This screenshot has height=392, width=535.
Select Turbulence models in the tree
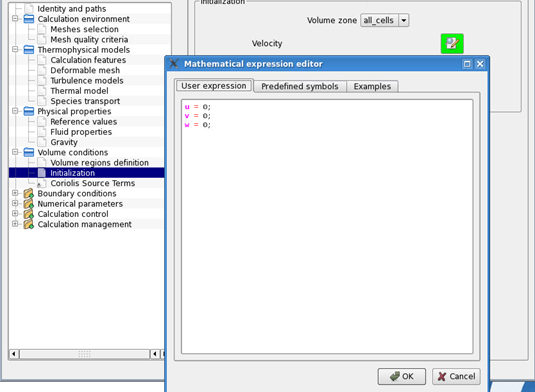[x=87, y=81]
